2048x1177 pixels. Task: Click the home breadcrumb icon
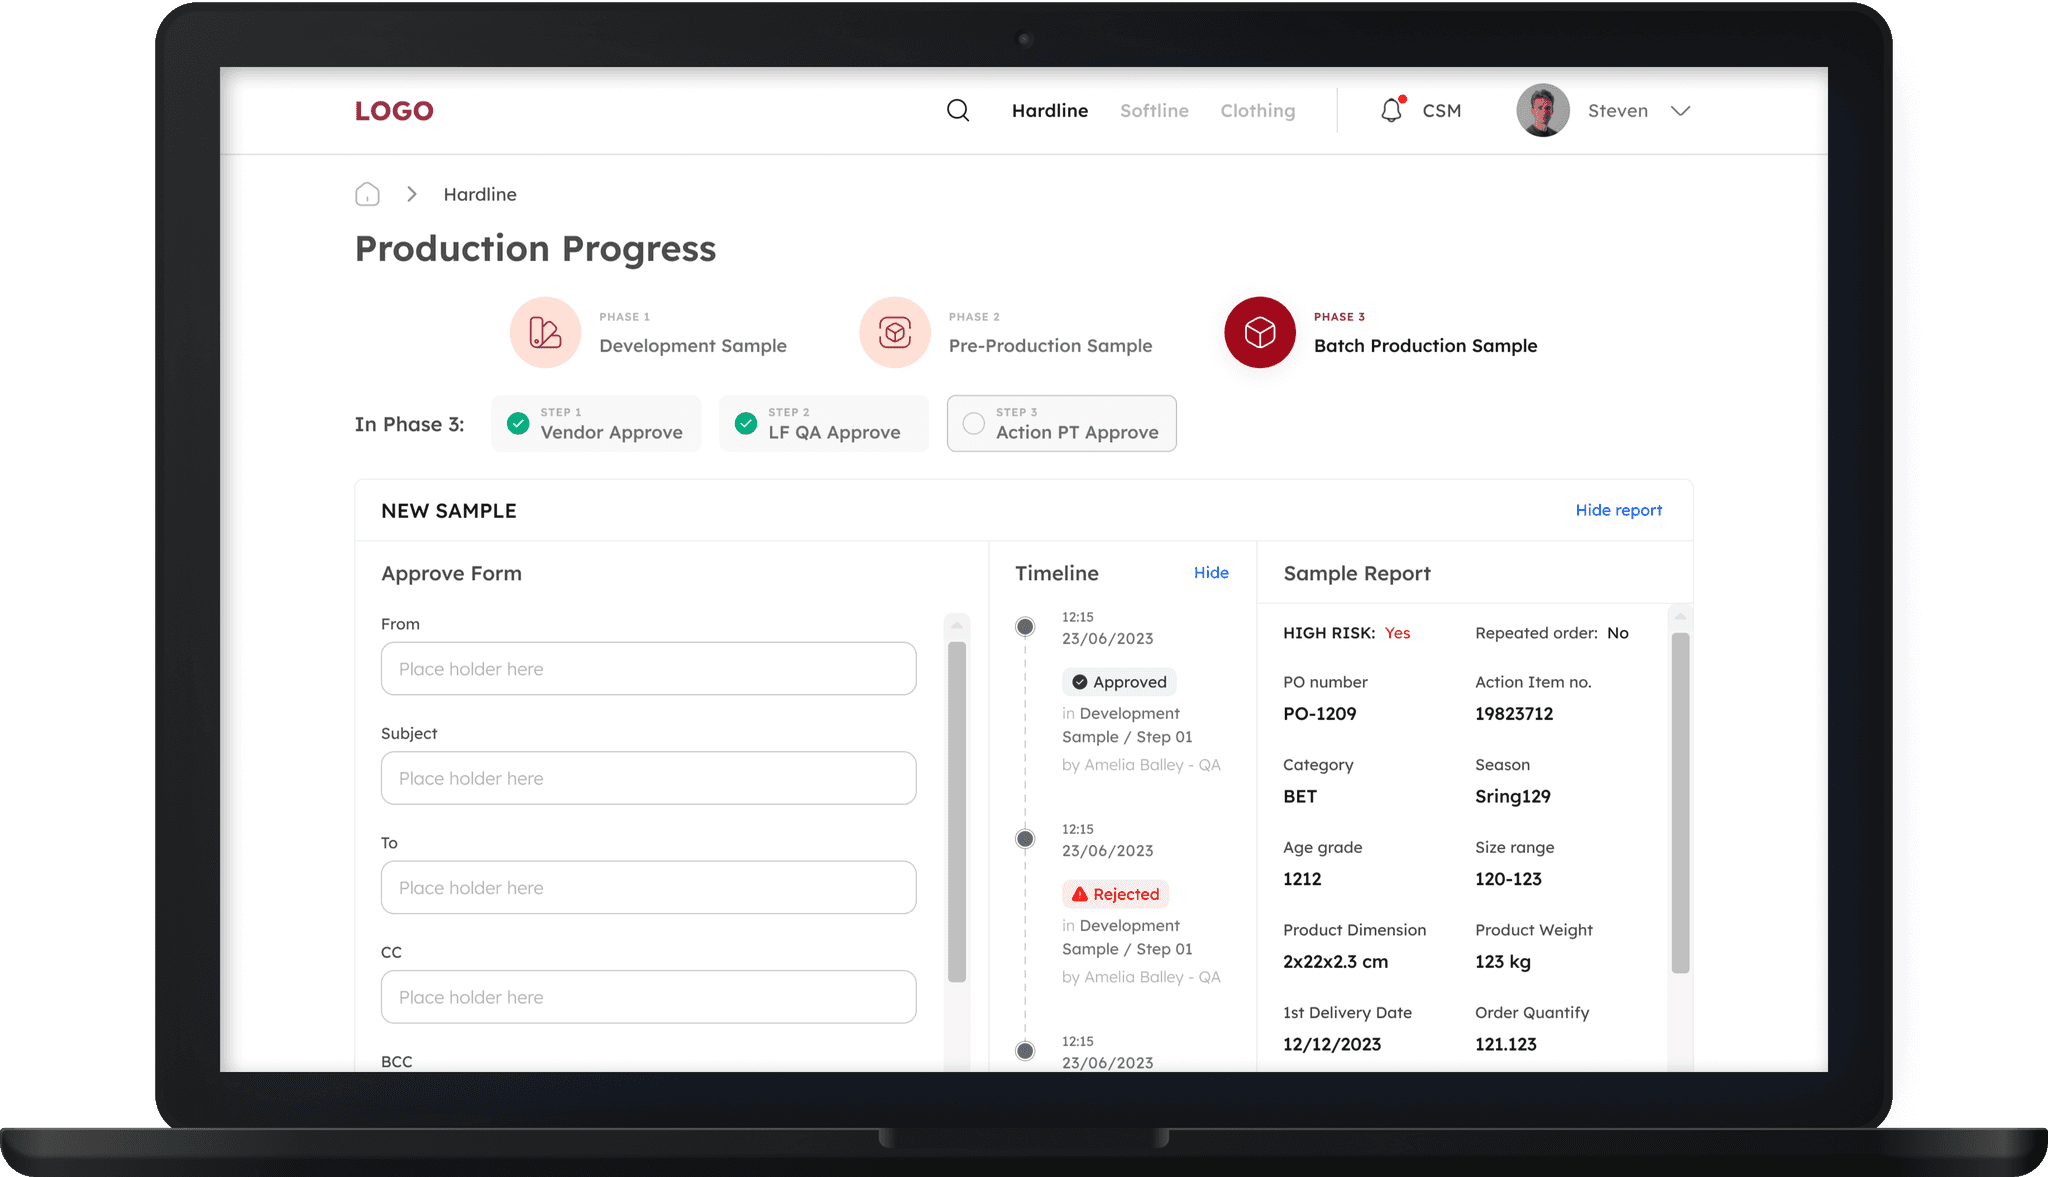pos(367,194)
